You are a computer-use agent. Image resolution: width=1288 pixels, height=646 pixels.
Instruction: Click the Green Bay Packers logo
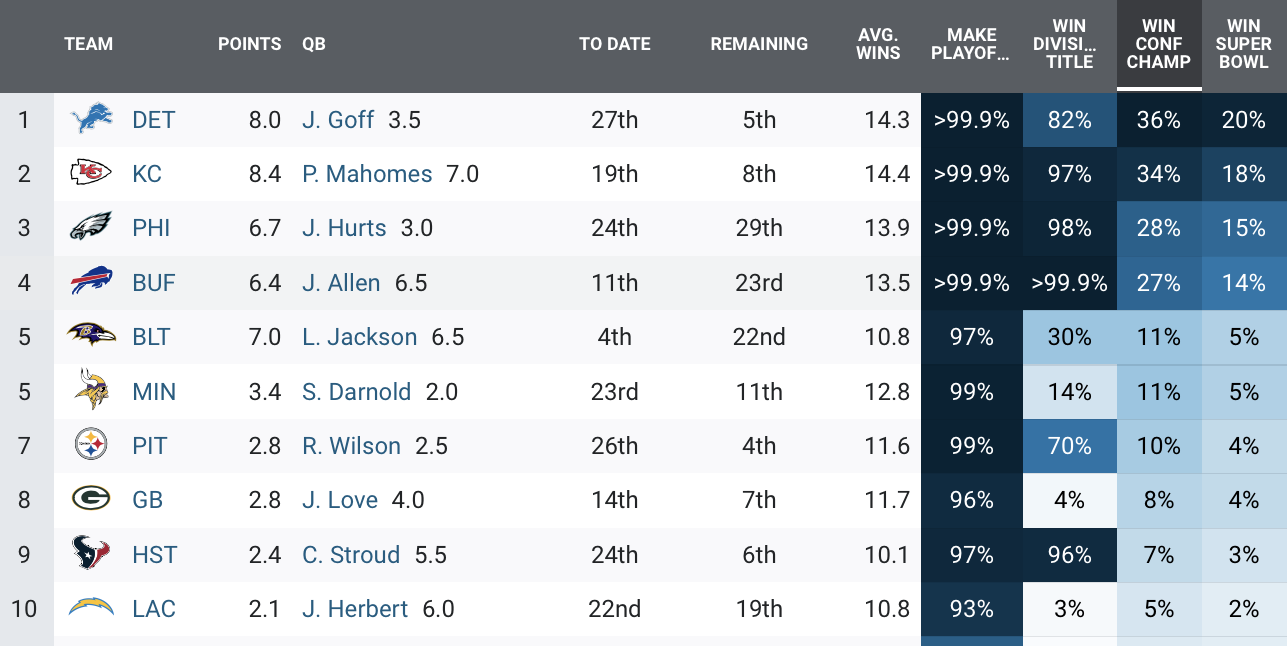tap(91, 499)
